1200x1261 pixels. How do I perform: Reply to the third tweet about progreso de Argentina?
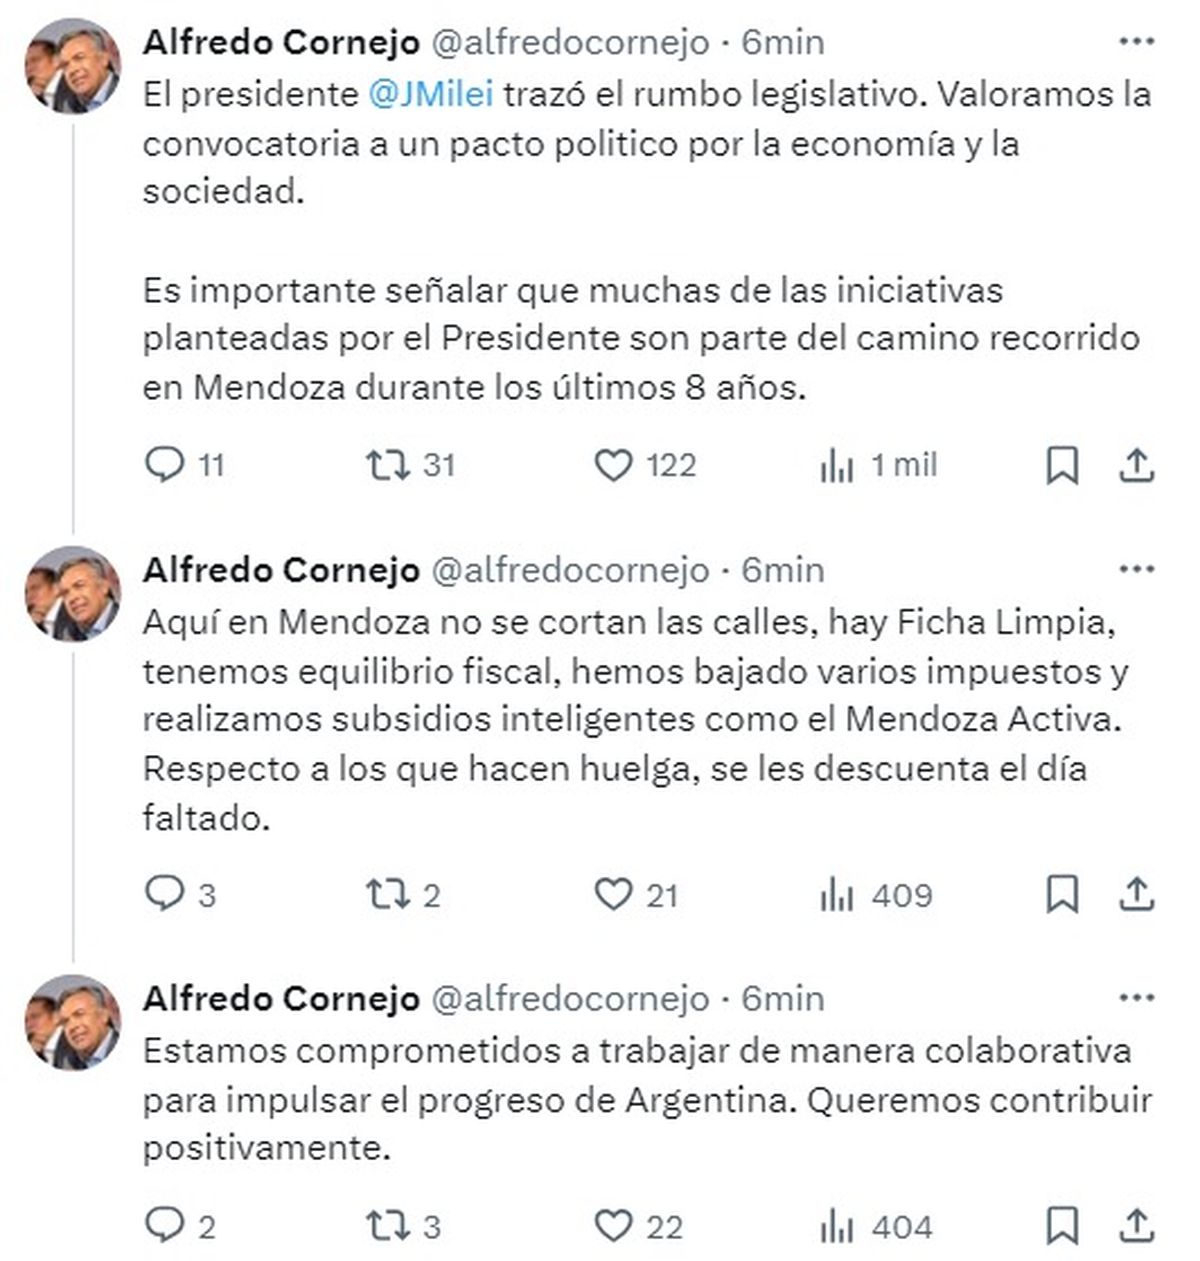coord(165,1225)
